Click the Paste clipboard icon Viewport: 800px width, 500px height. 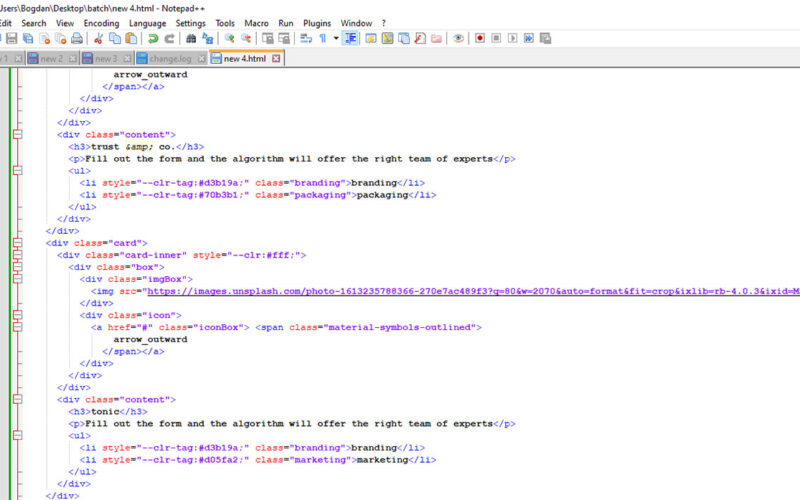click(131, 38)
